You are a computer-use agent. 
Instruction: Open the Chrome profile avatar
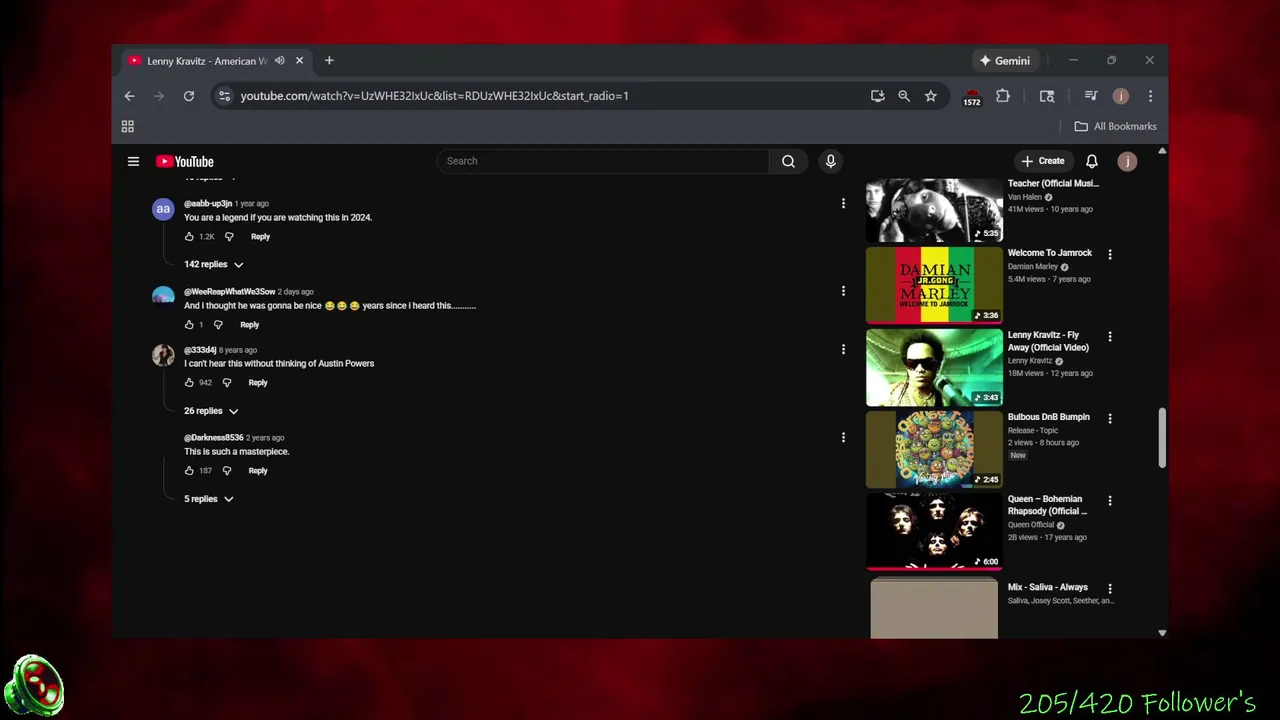click(x=1120, y=96)
